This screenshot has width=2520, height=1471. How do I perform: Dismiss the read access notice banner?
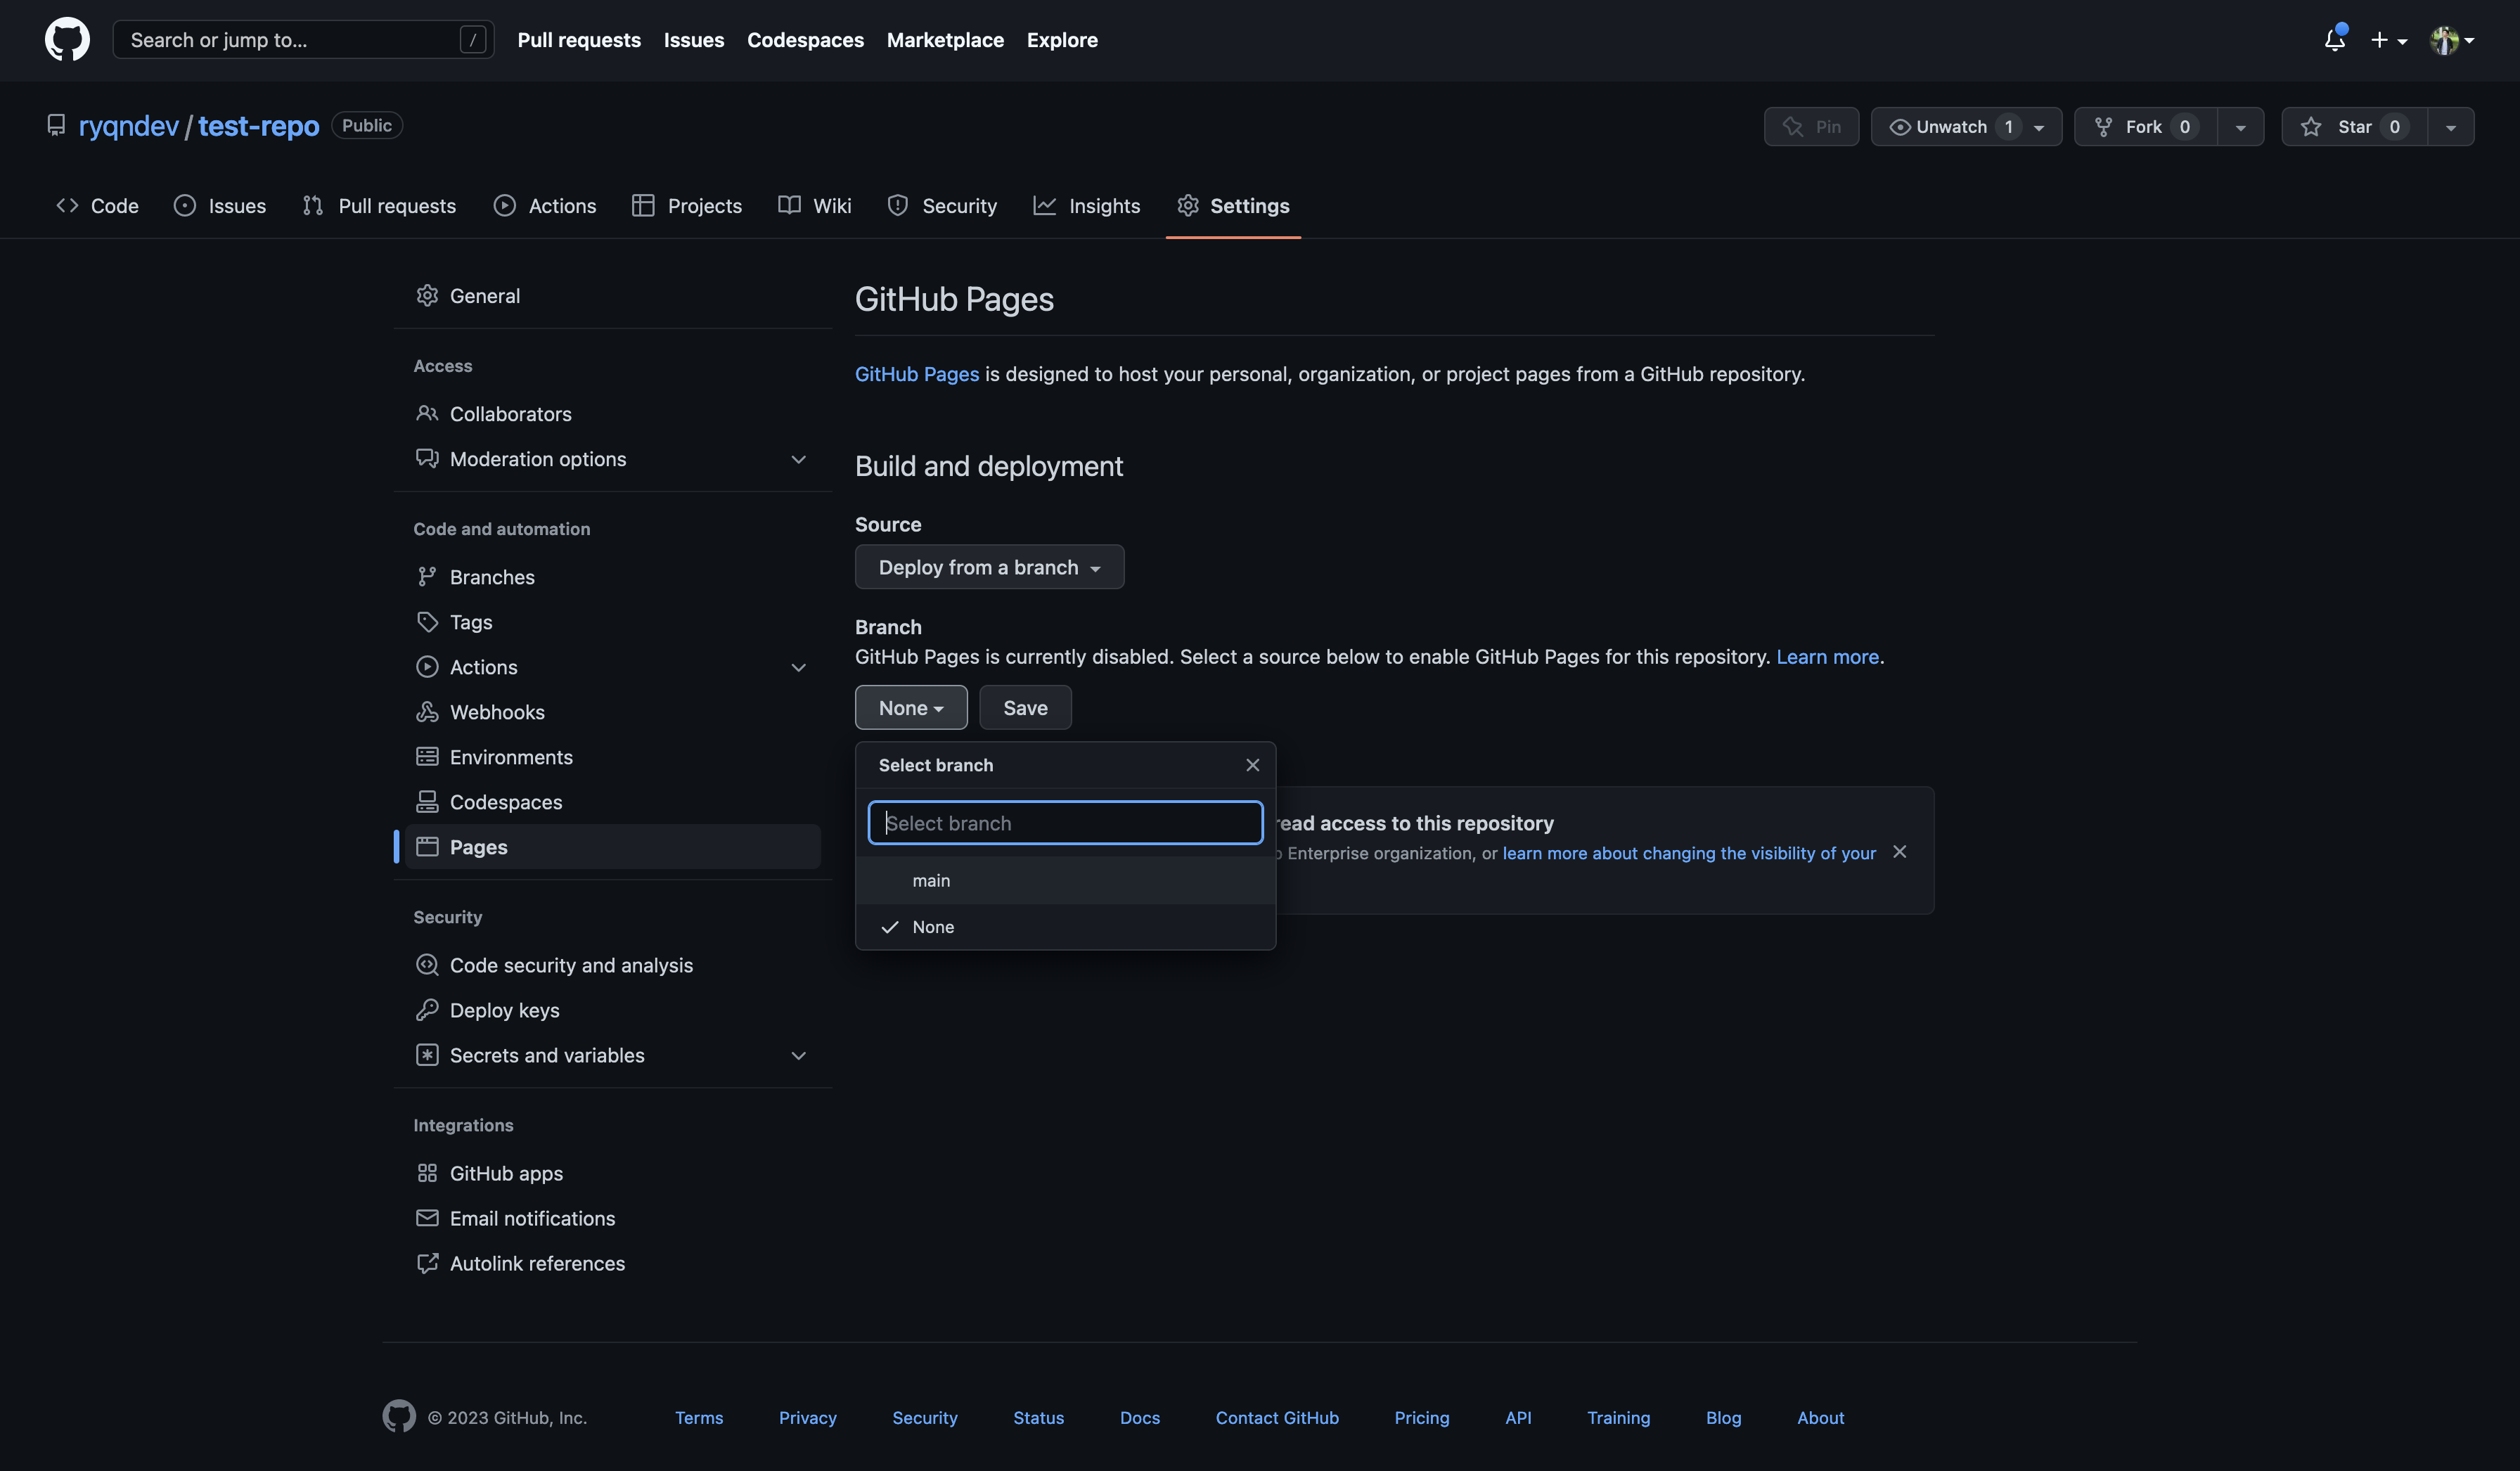1899,852
